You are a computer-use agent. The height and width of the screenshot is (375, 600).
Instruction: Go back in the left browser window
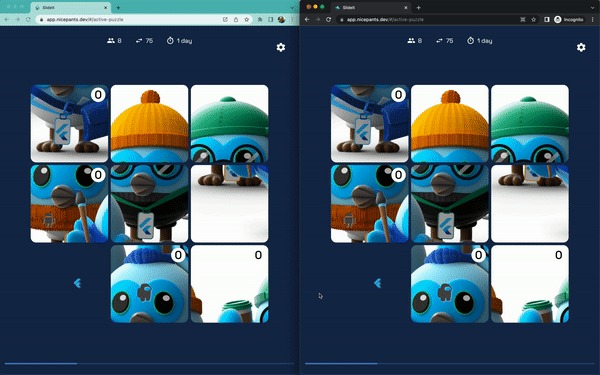click(x=7, y=20)
